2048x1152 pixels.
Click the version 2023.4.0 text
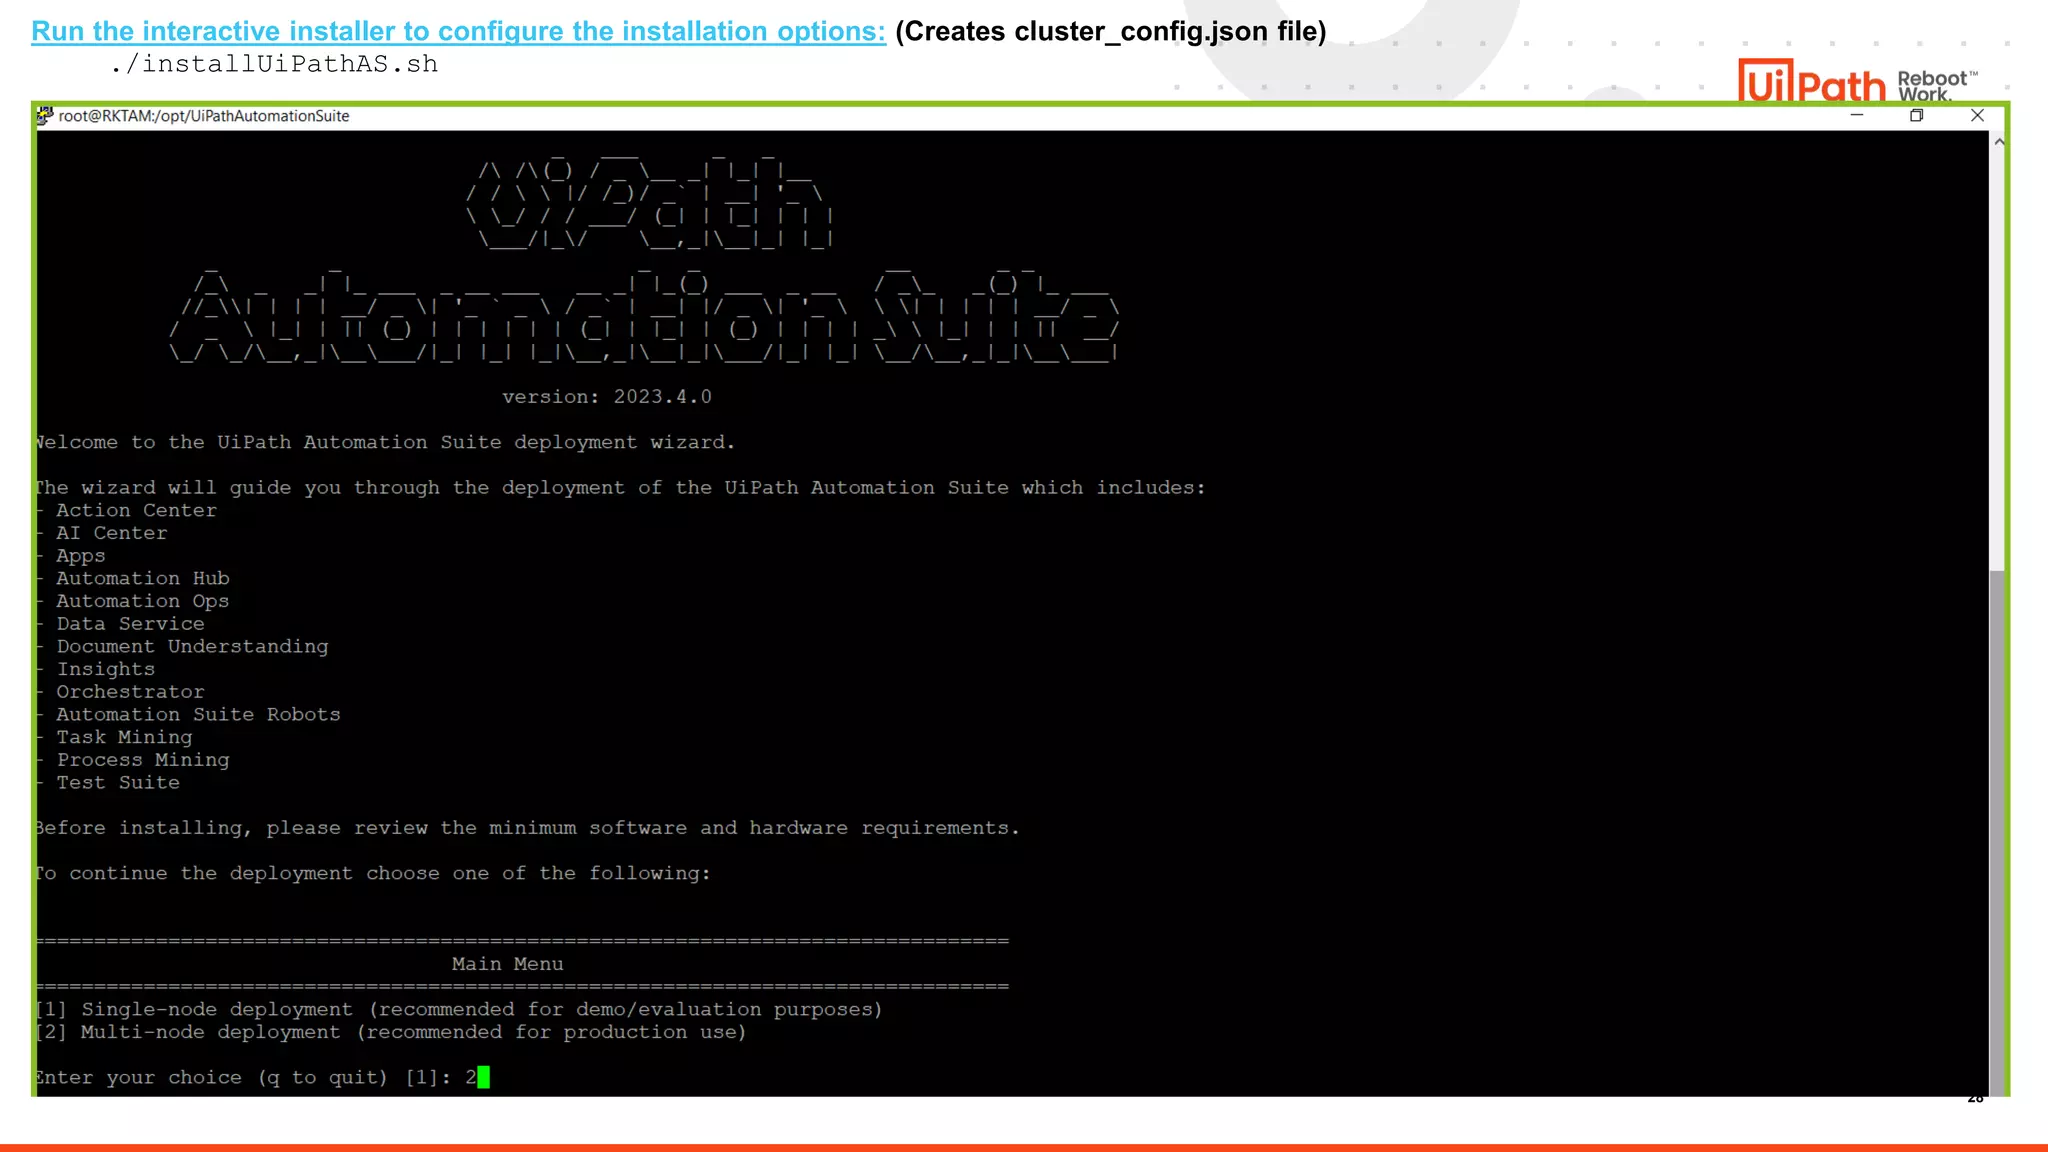pyautogui.click(x=606, y=397)
